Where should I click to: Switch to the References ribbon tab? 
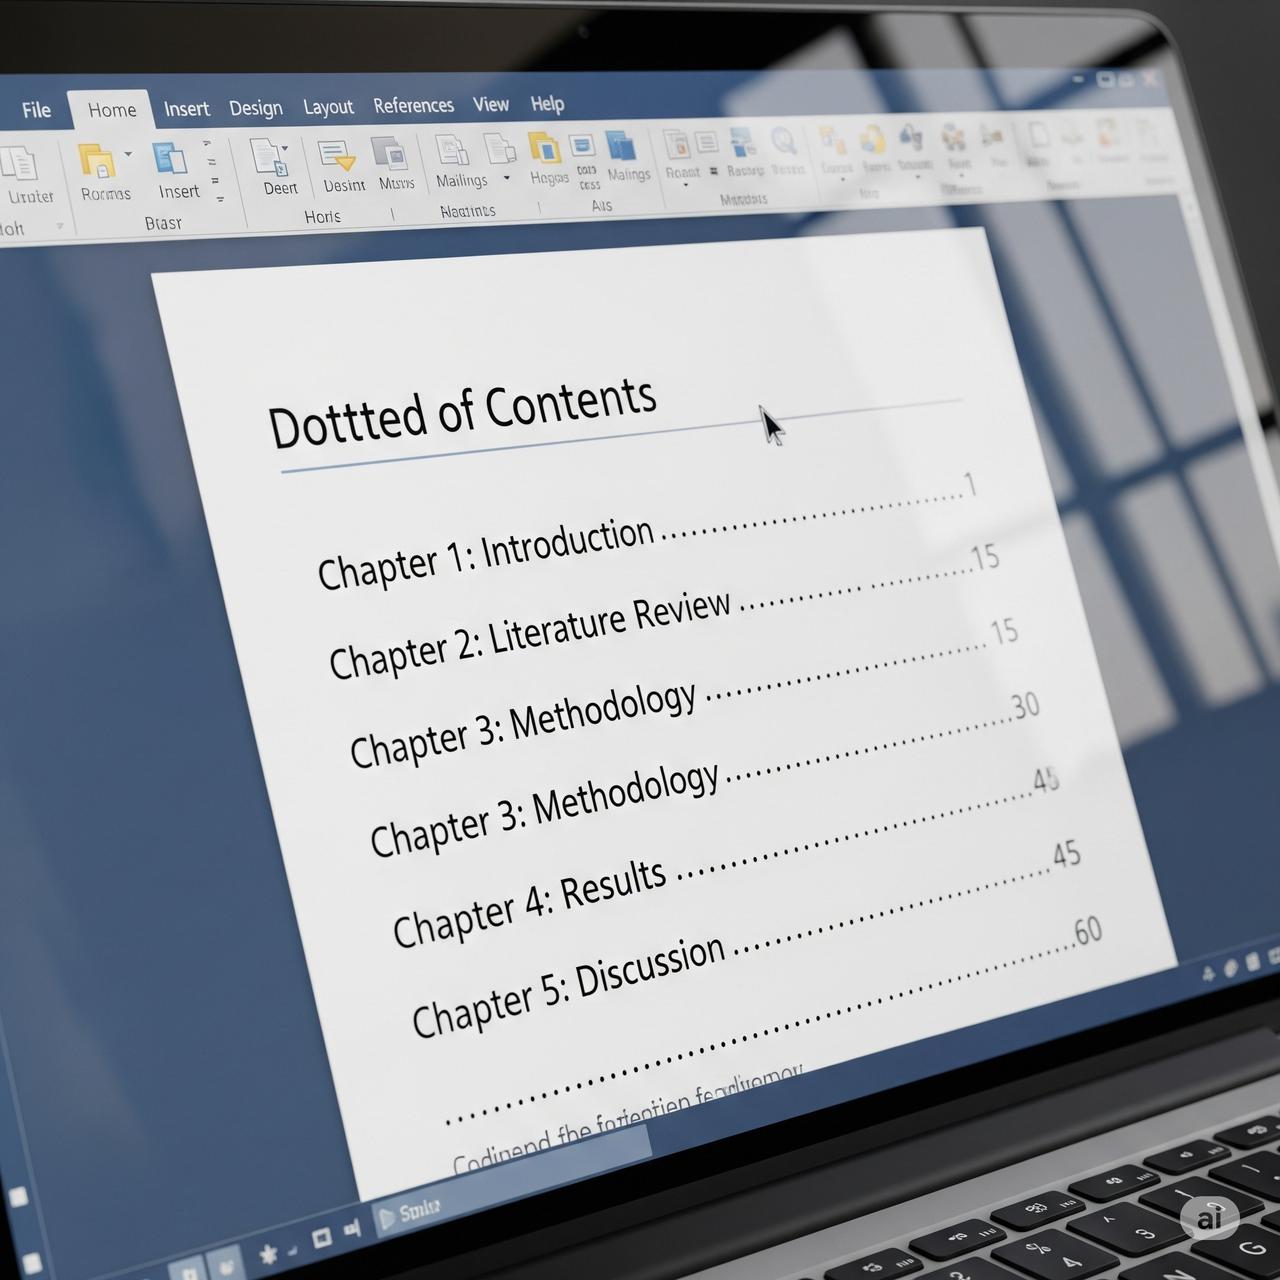click(413, 106)
